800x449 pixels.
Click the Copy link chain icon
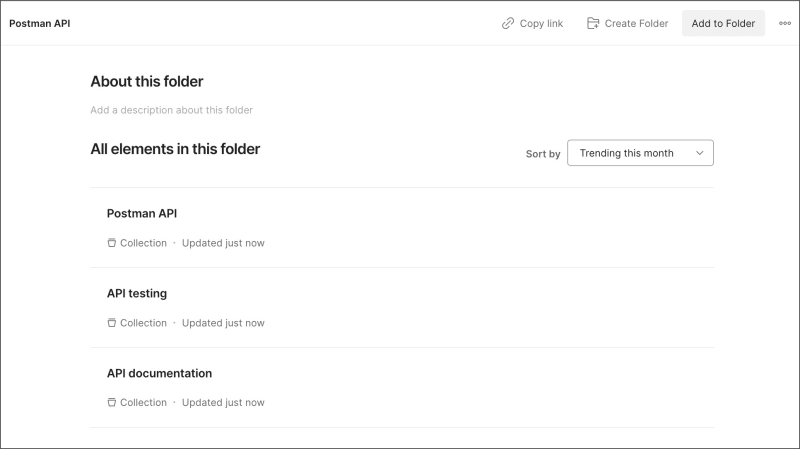coord(508,23)
